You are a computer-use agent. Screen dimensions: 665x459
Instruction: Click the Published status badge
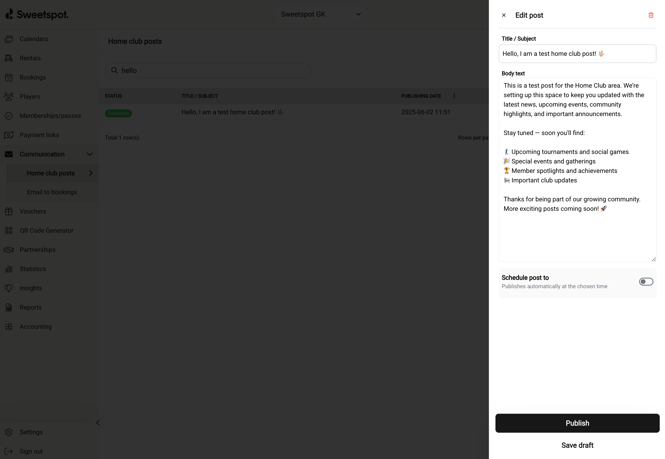point(118,113)
